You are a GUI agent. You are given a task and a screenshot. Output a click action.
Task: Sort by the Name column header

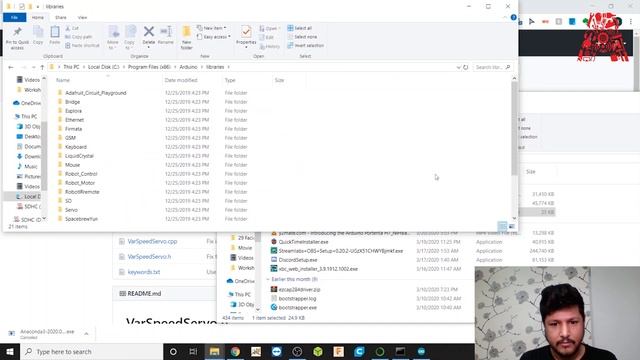point(63,80)
